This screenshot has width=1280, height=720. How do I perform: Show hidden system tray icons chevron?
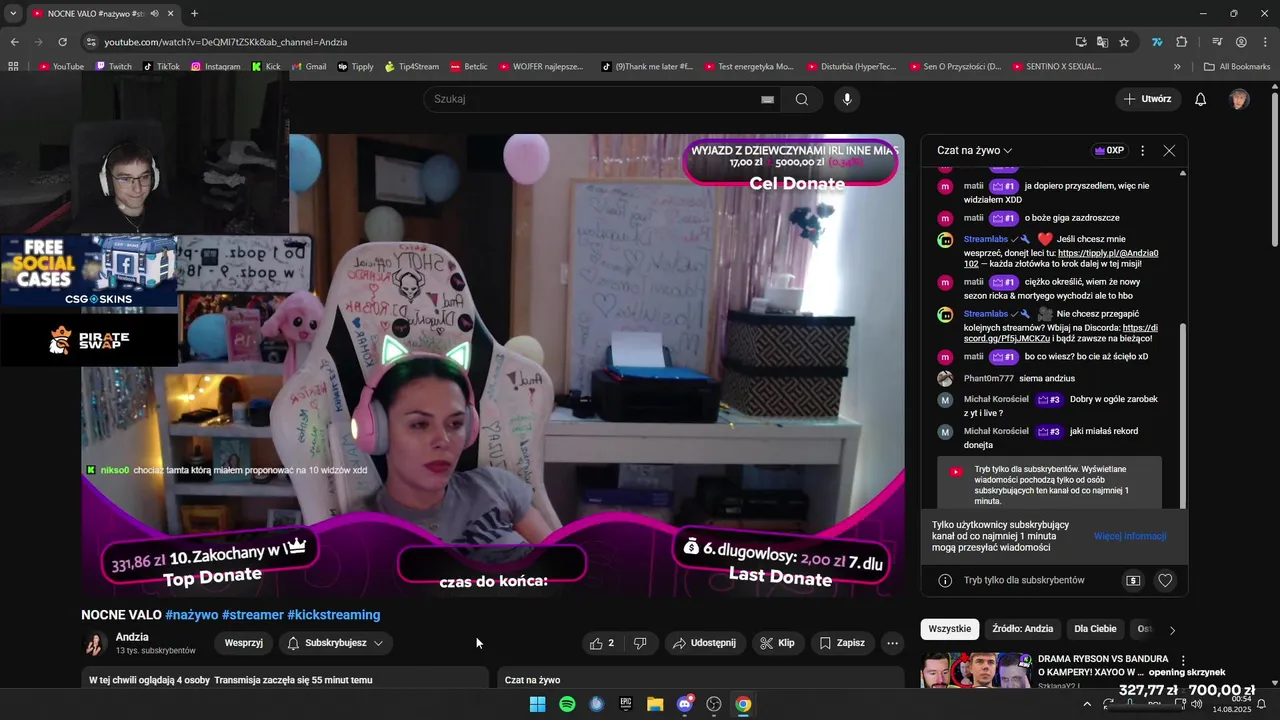1087,704
